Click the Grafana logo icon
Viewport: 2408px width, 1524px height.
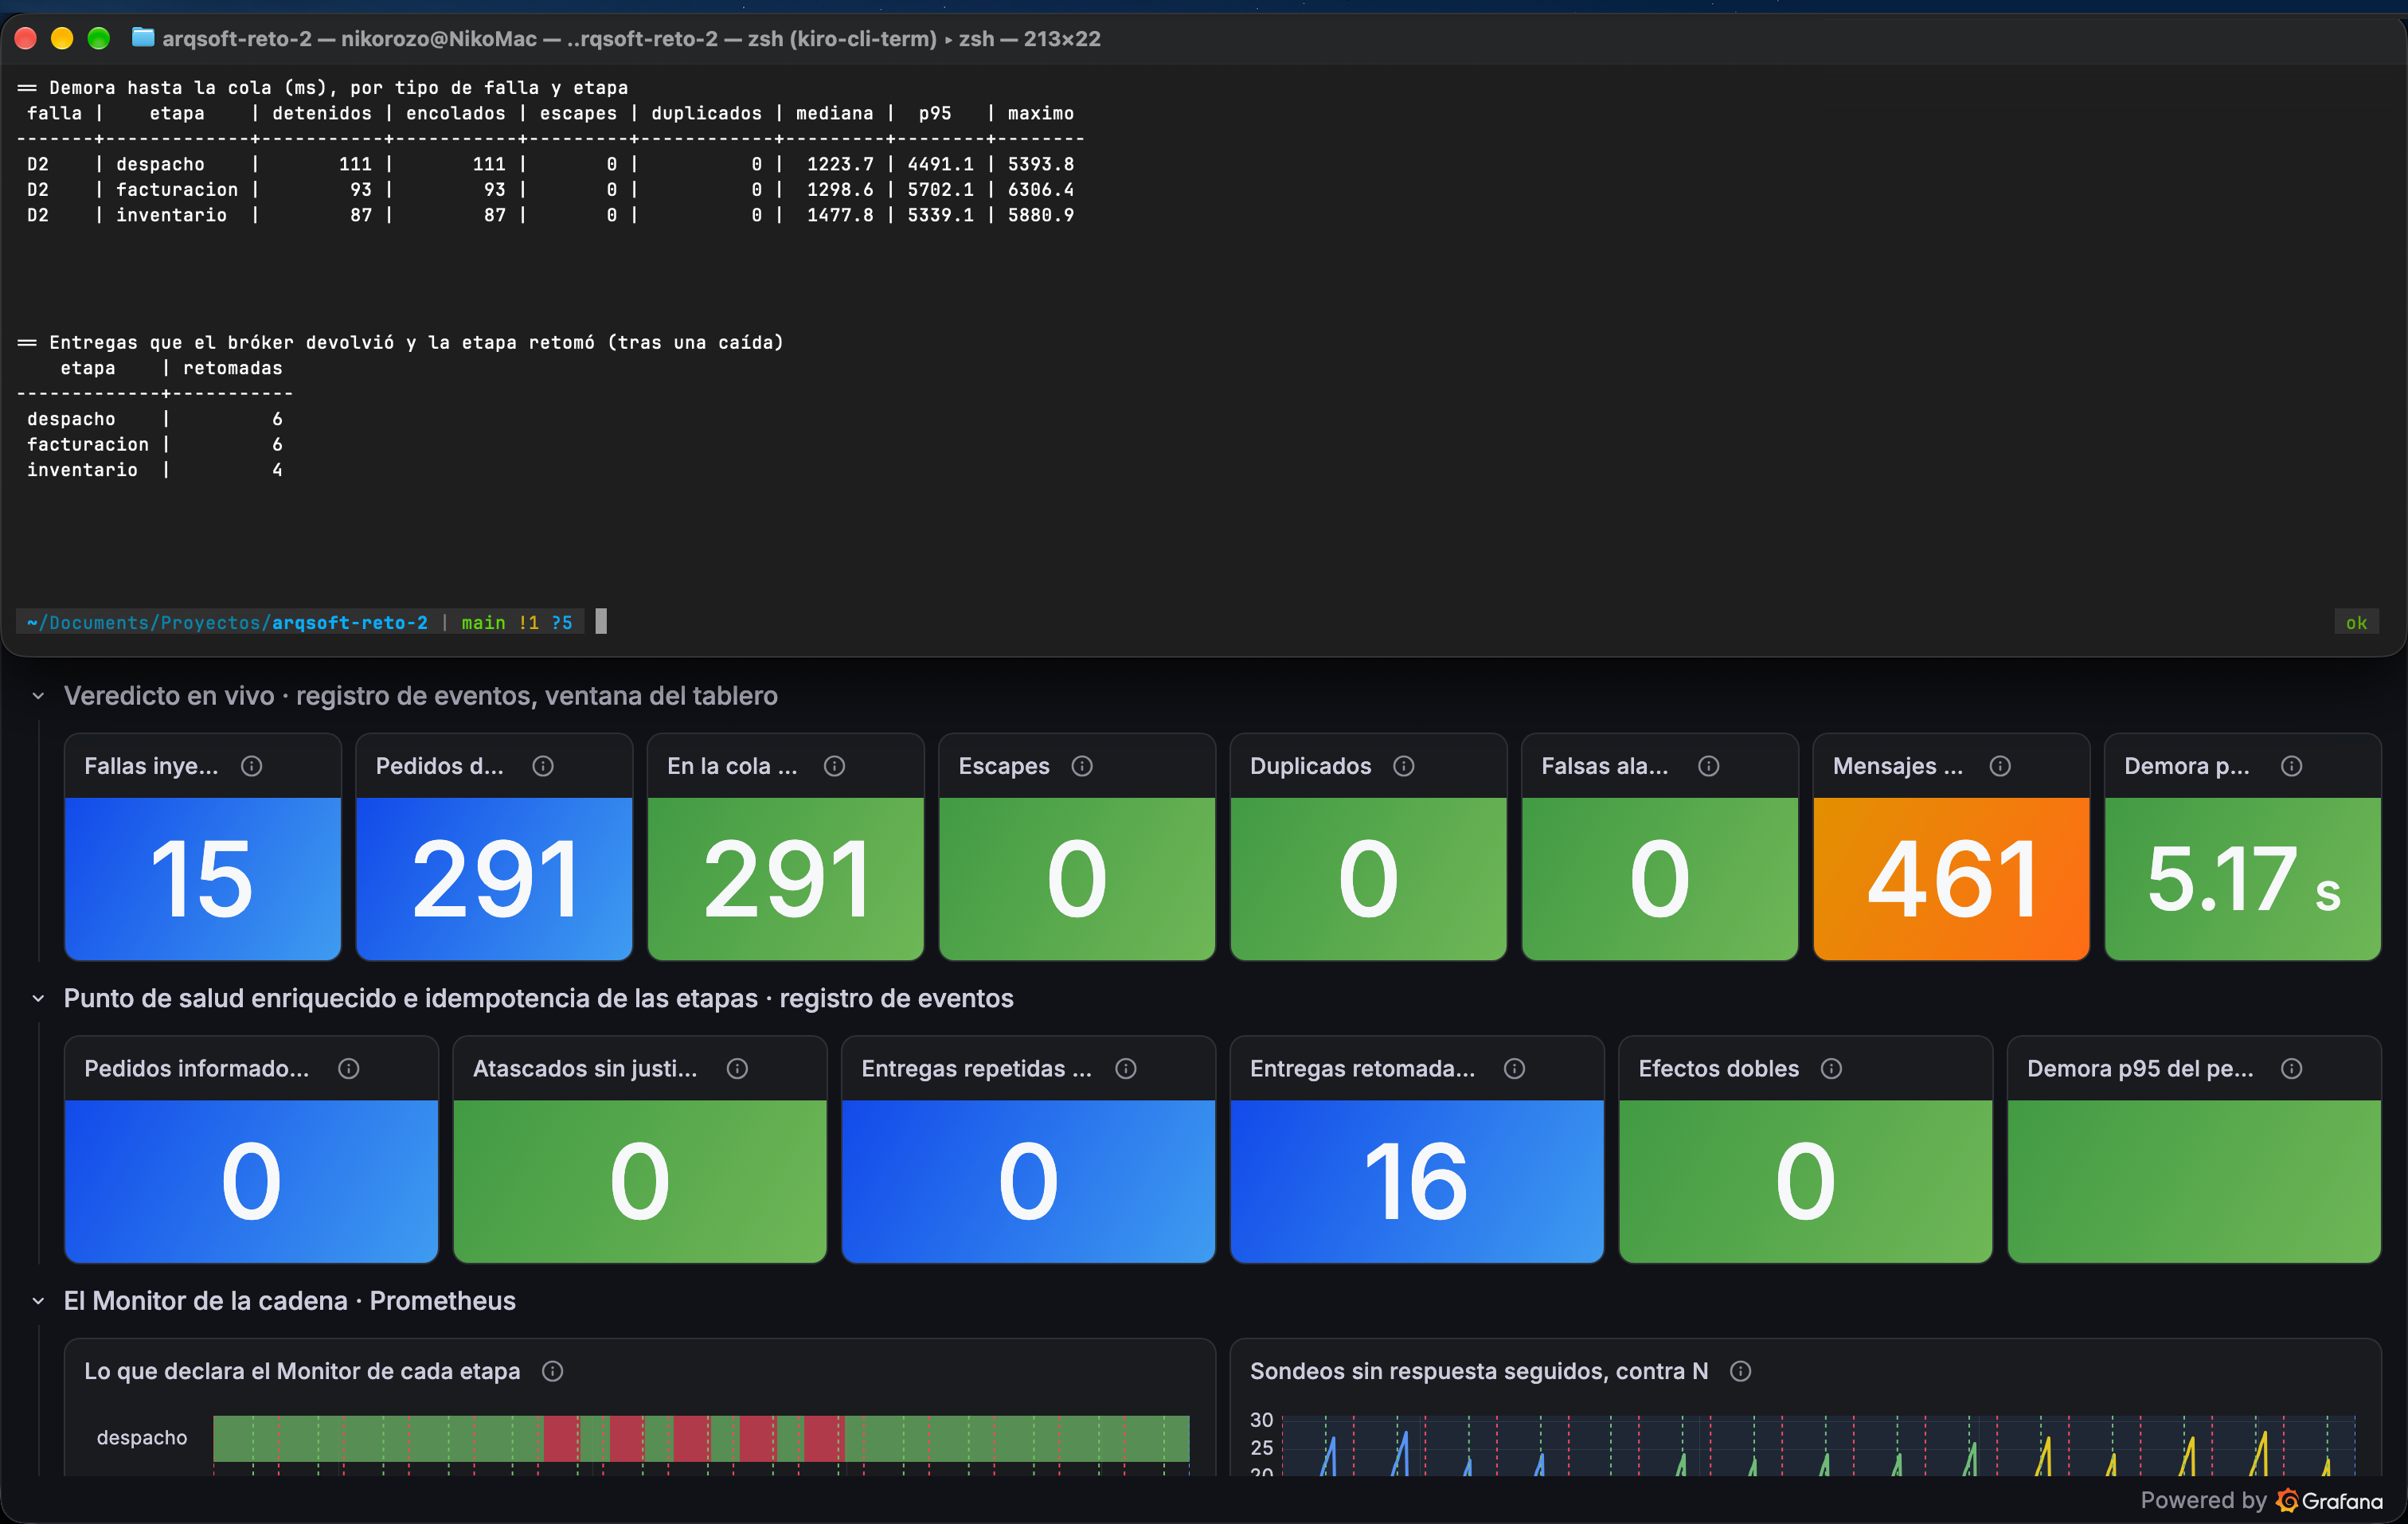(x=2287, y=1500)
